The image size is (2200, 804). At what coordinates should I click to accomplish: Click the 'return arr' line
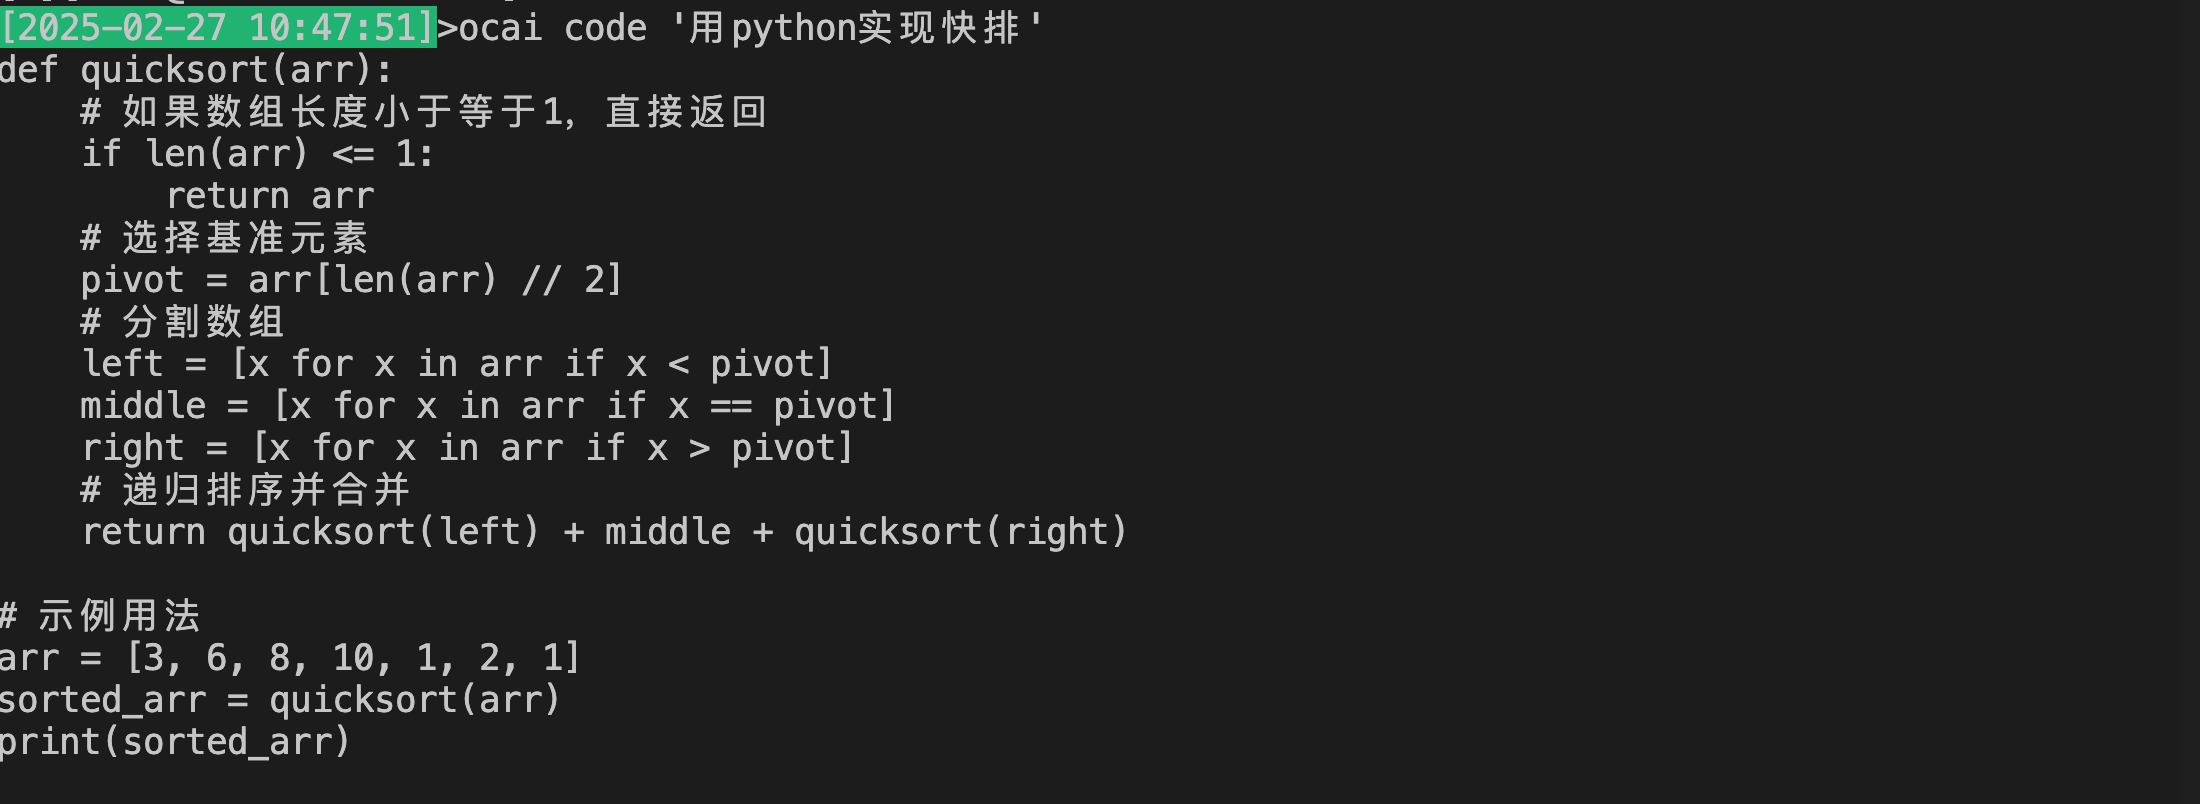pos(270,196)
